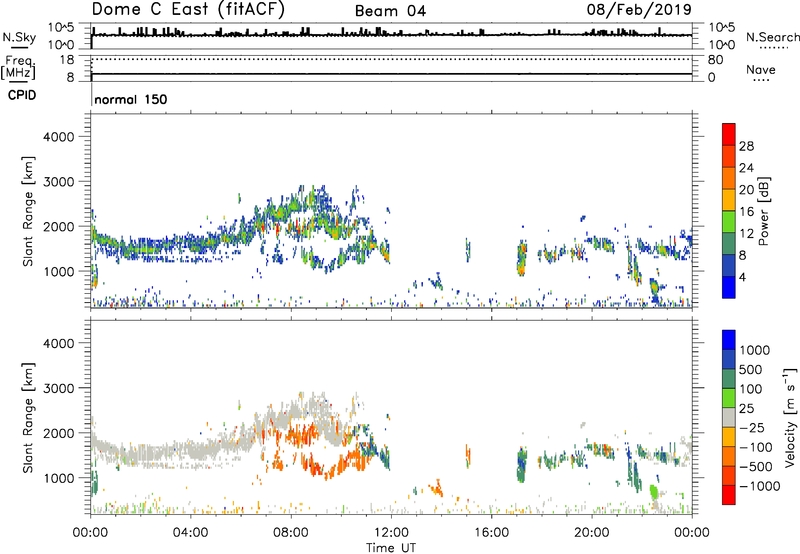Select the "N.Sky" legend label

coord(19,37)
